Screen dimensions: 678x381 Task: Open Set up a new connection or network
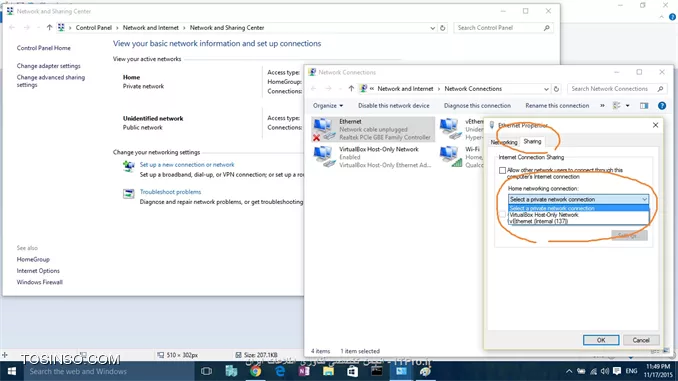(x=187, y=165)
